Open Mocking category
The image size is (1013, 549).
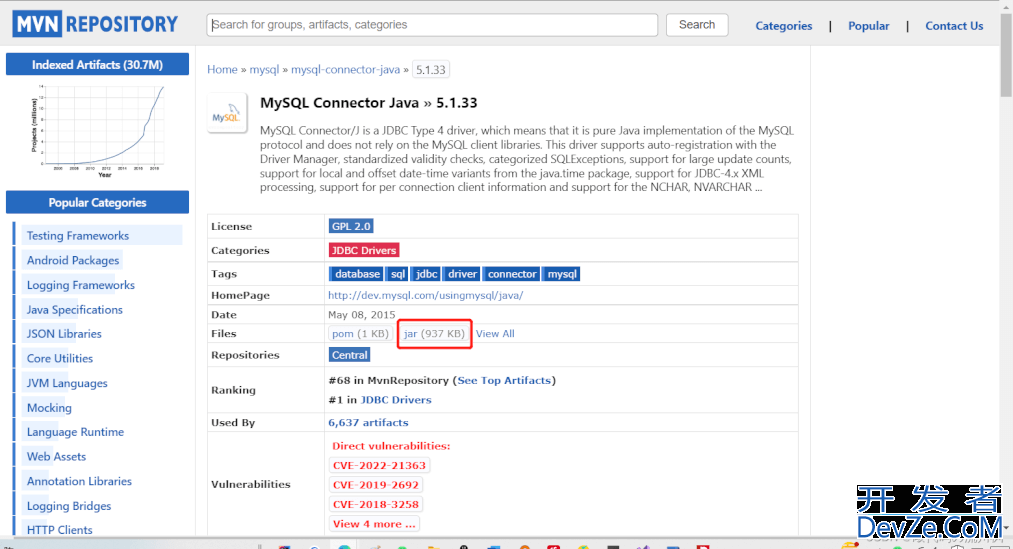(49, 408)
